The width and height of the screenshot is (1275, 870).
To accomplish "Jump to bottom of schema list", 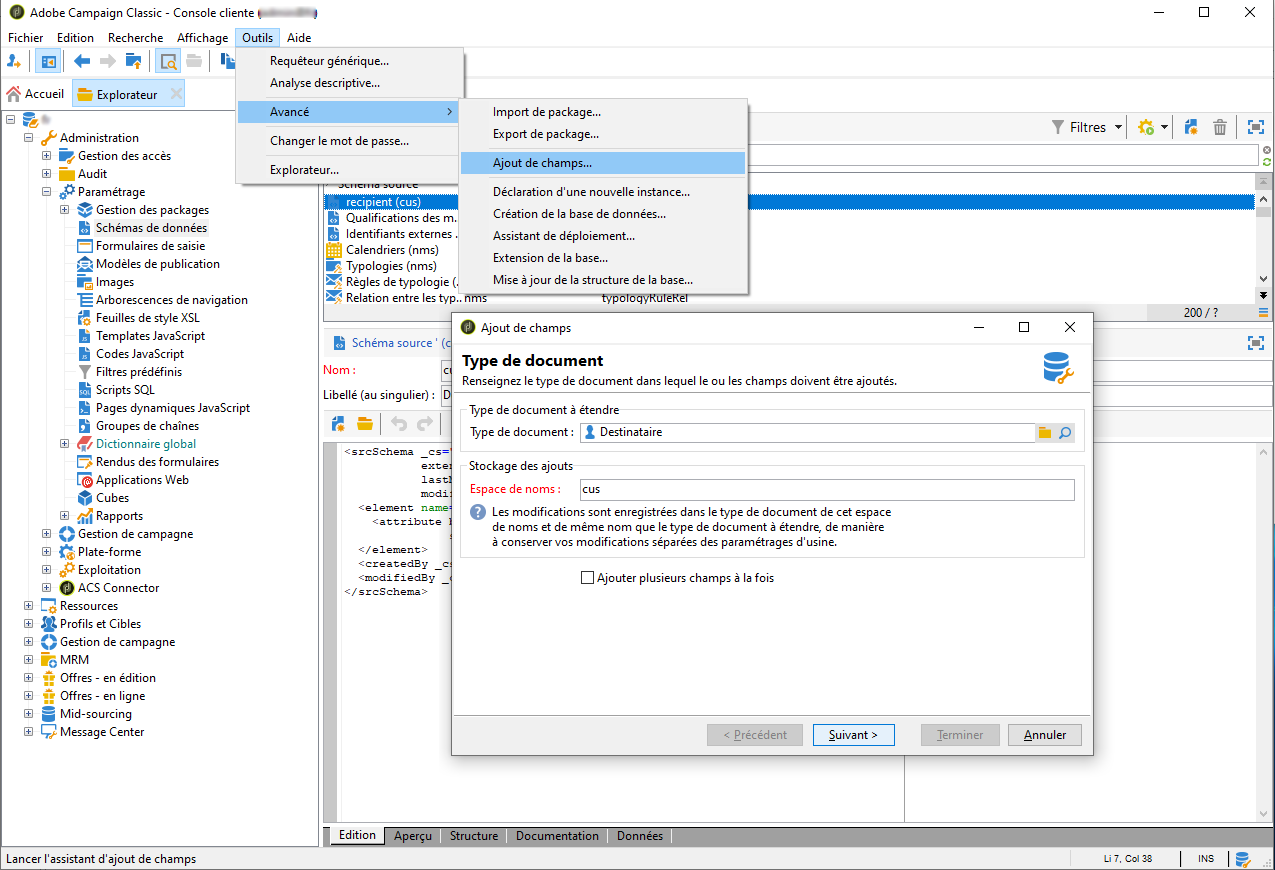I will (x=1263, y=295).
